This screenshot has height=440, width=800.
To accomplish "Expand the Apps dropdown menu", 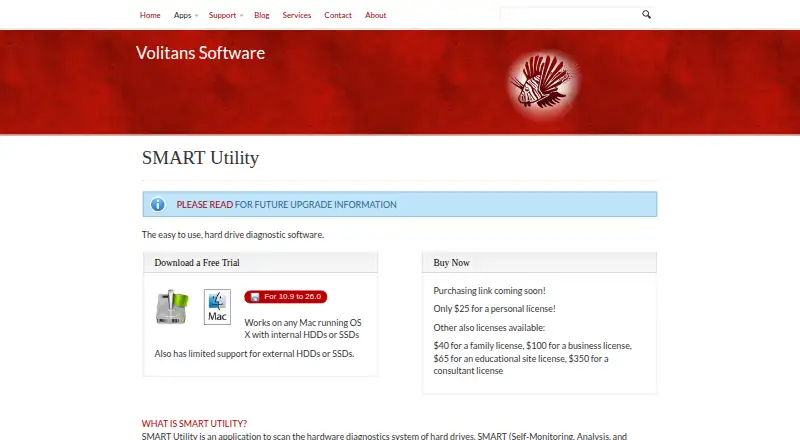I will click(x=186, y=15).
